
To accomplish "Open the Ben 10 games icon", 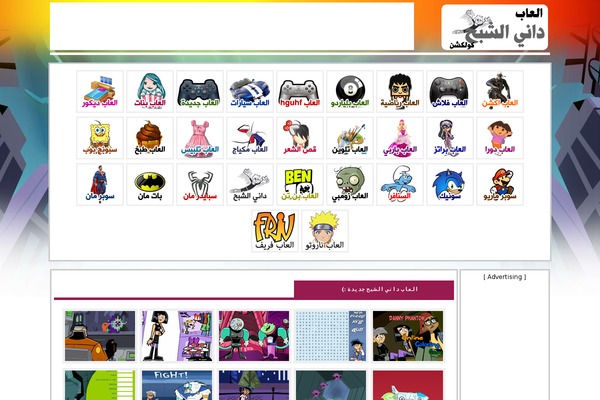I will 300,184.
